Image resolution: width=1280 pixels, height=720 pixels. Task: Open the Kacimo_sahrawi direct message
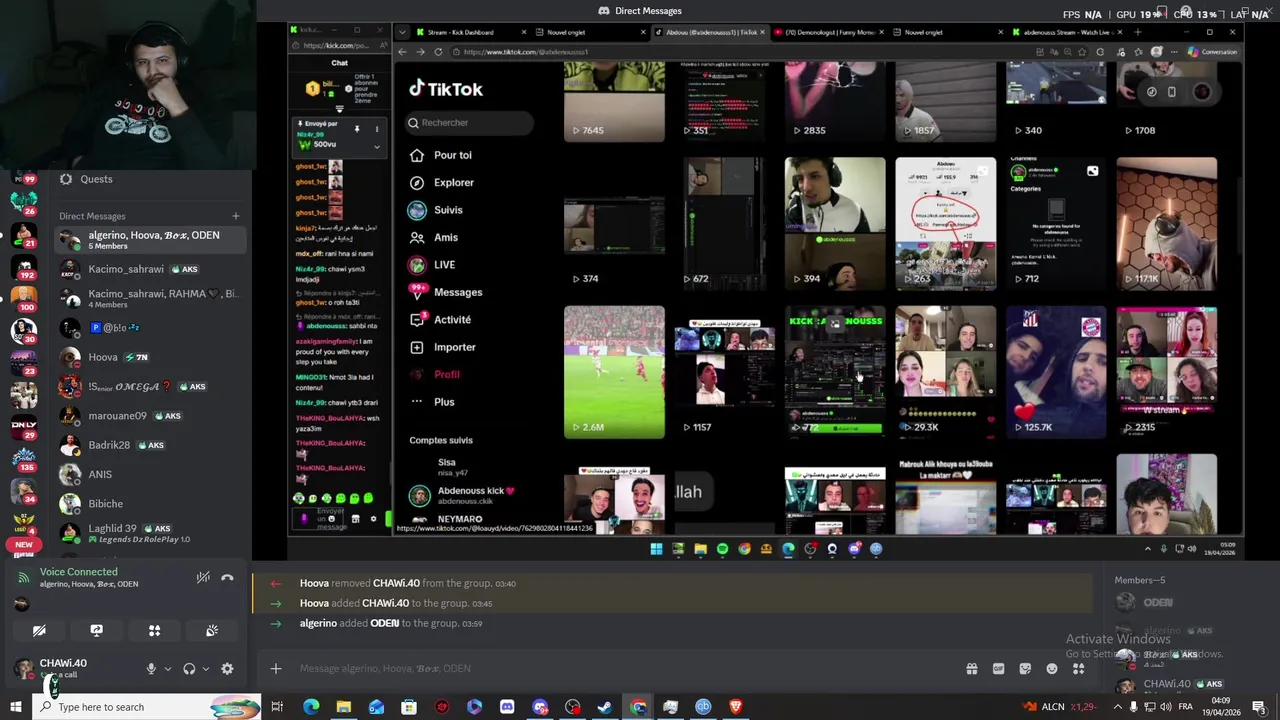pos(150,269)
